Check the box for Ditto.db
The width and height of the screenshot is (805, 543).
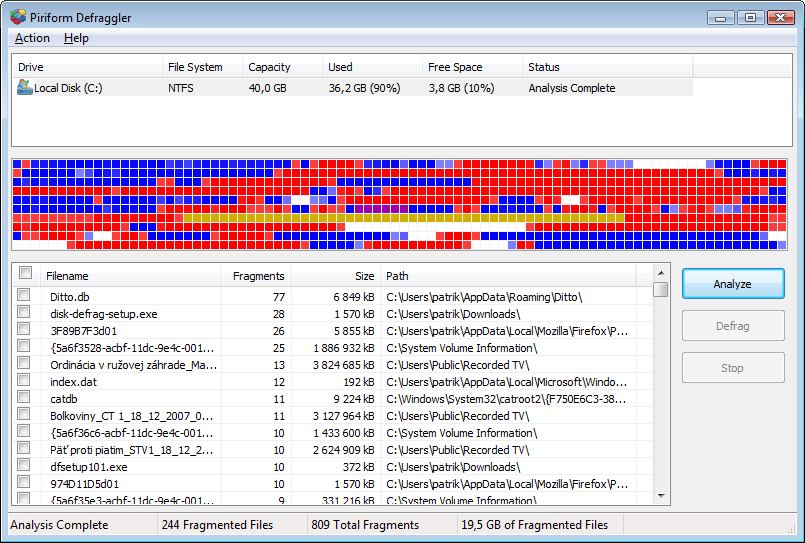click(24, 295)
